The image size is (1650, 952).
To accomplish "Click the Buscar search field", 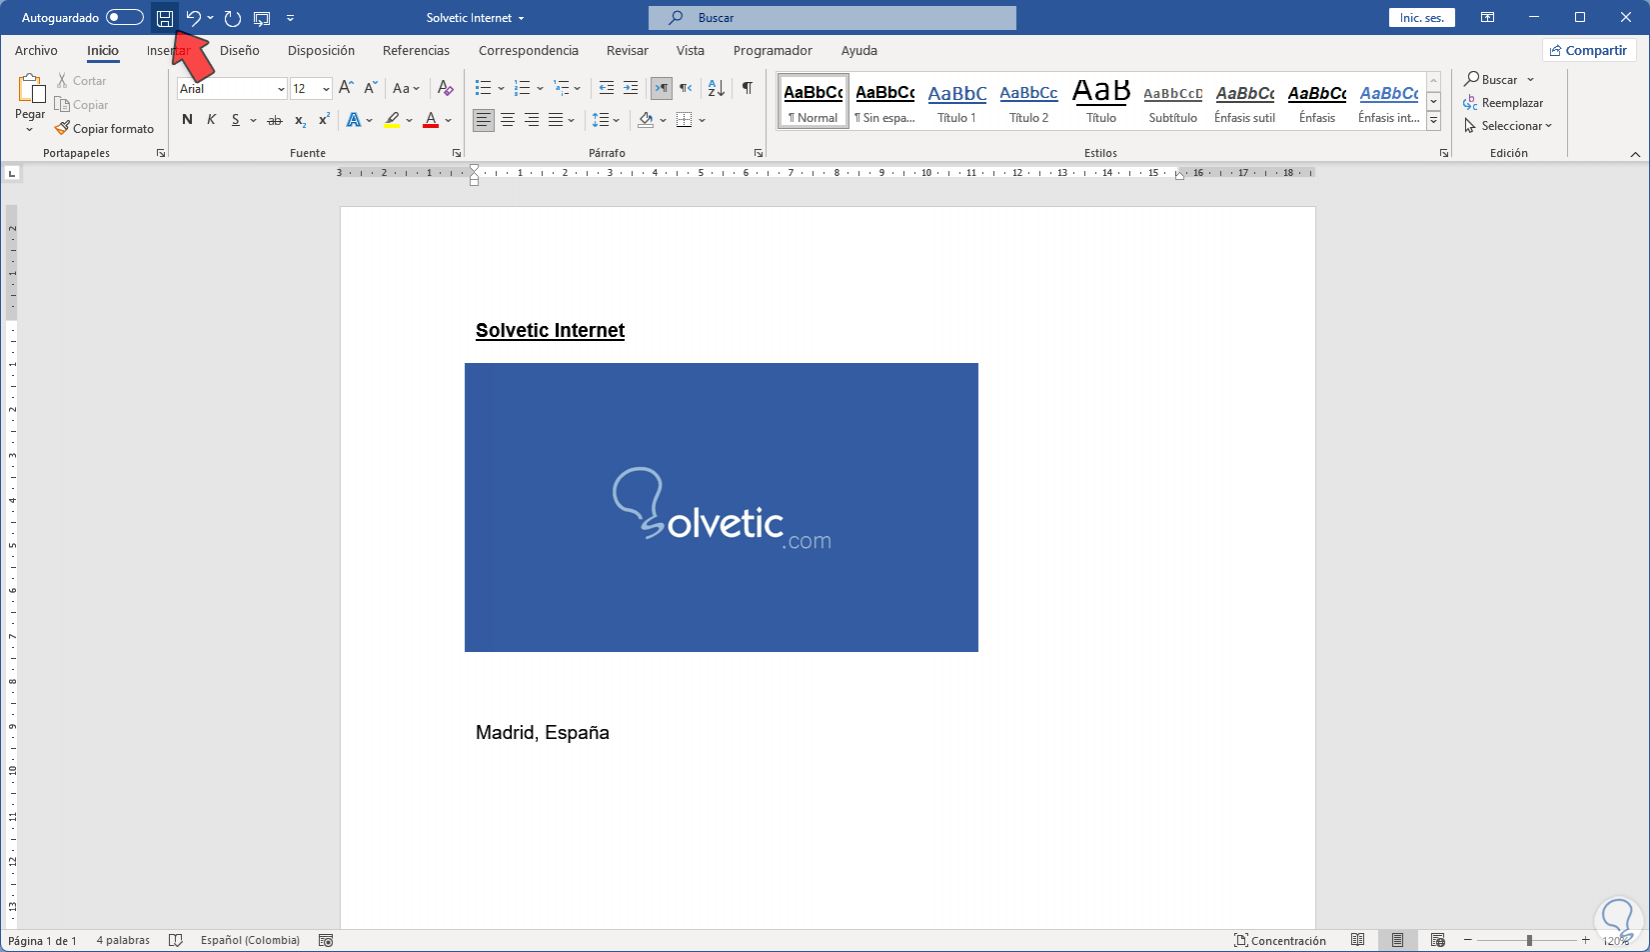I will (832, 18).
